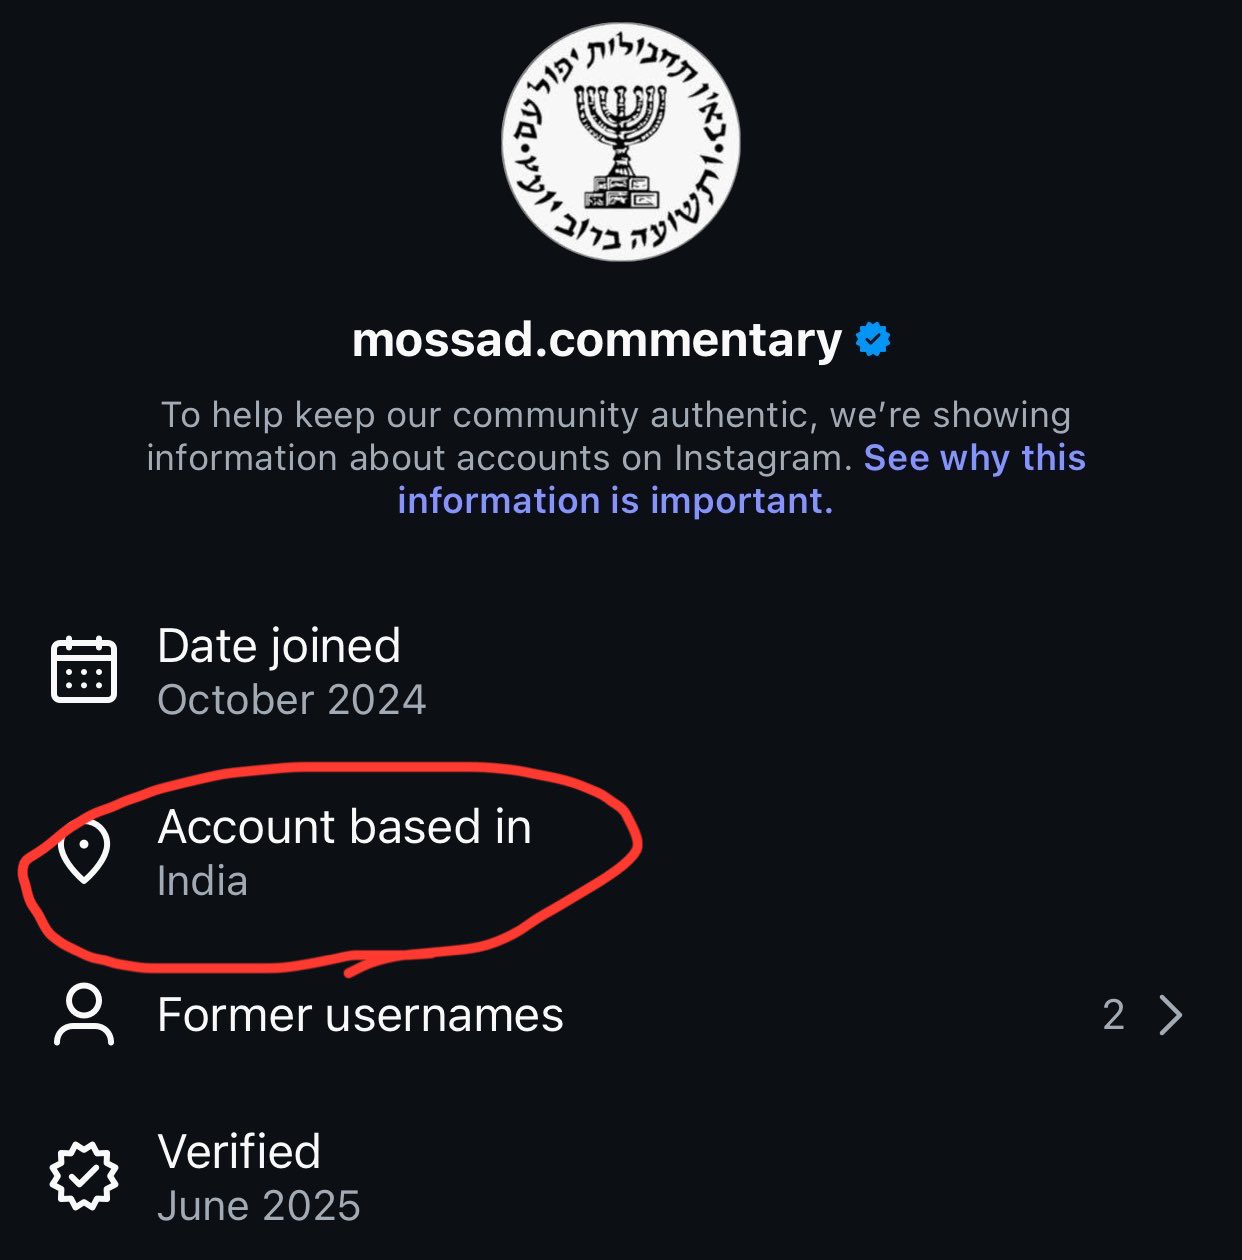Click the 'information is important.' link text

point(615,500)
